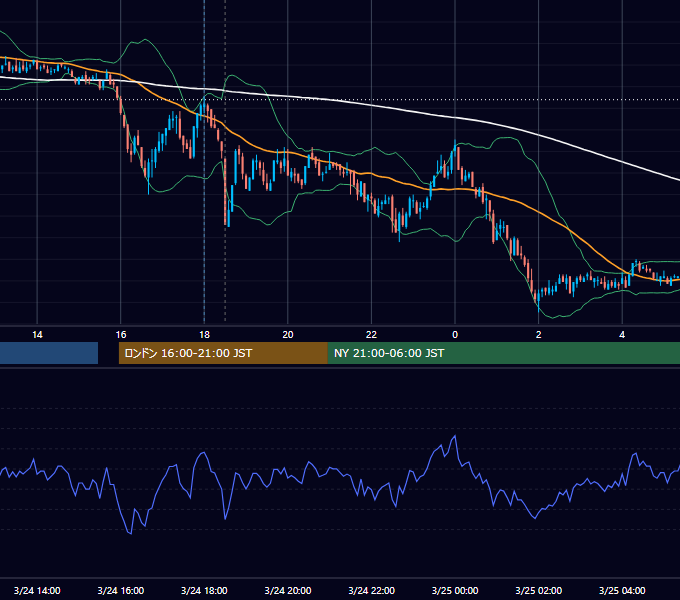Click the 3/24 14:00 date label
Image resolution: width=680 pixels, height=600 pixels.
(x=37, y=590)
